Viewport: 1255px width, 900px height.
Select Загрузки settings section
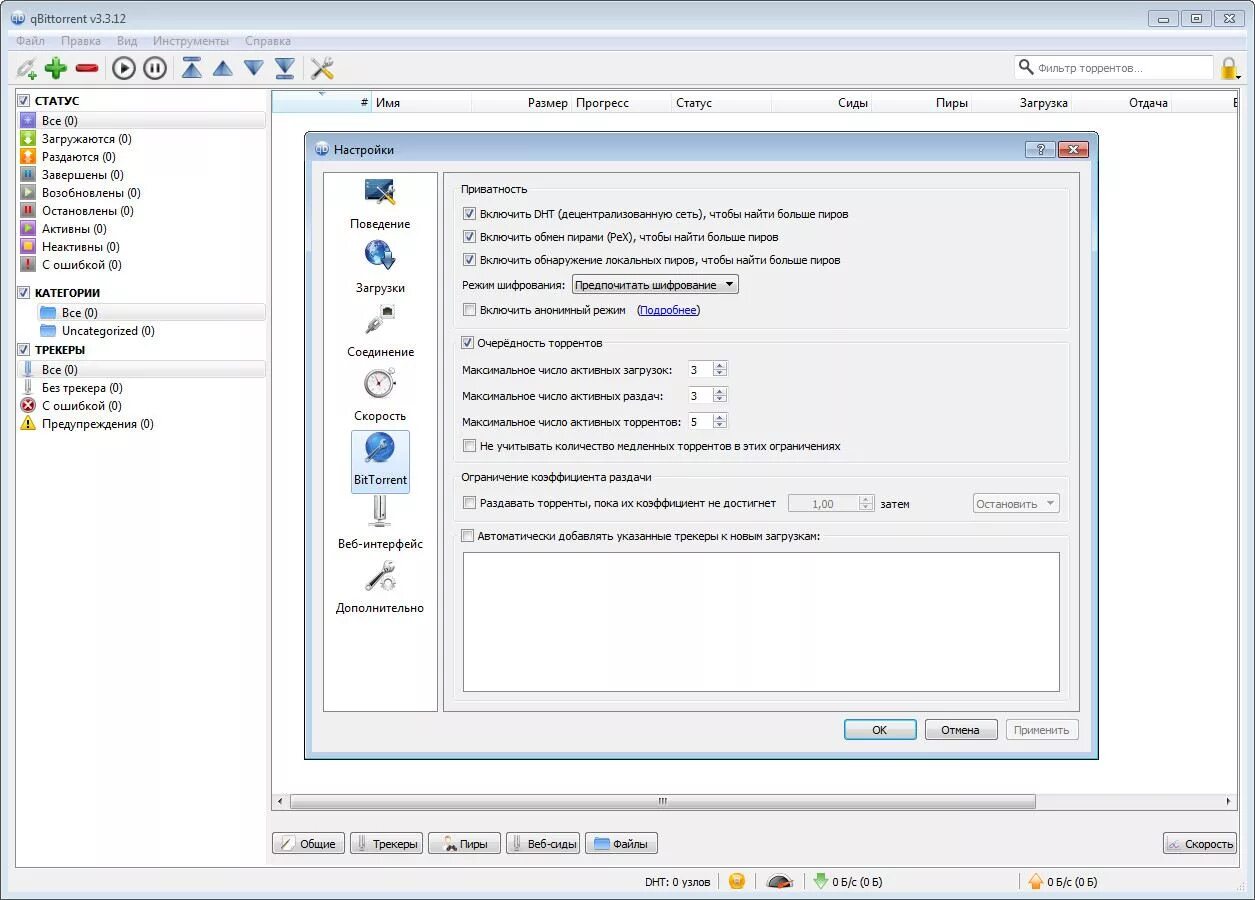coord(380,268)
